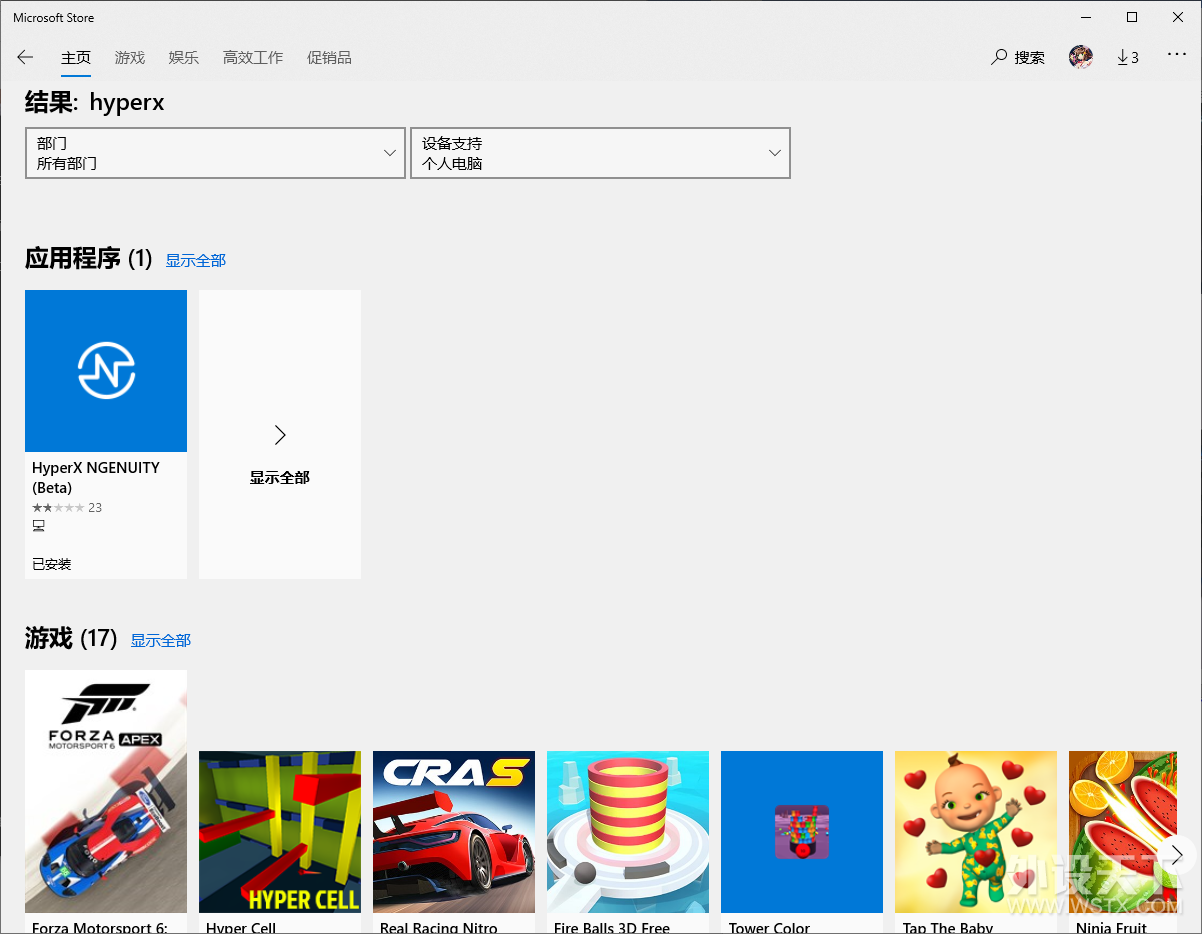Switch to the 主页 tab
This screenshot has width=1202, height=934.
(76, 58)
